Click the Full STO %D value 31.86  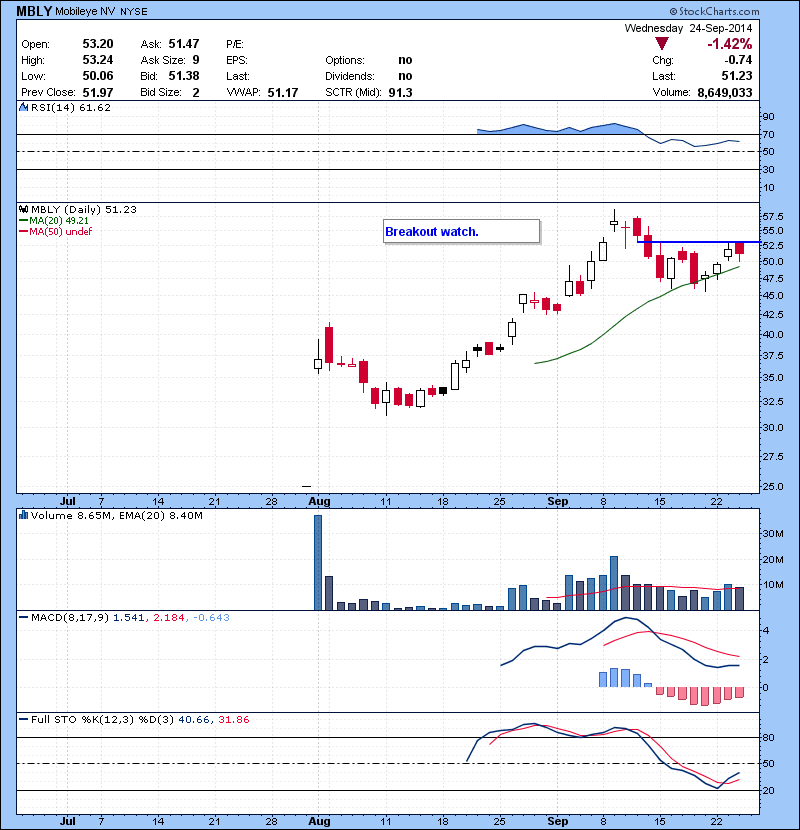(x=233, y=720)
